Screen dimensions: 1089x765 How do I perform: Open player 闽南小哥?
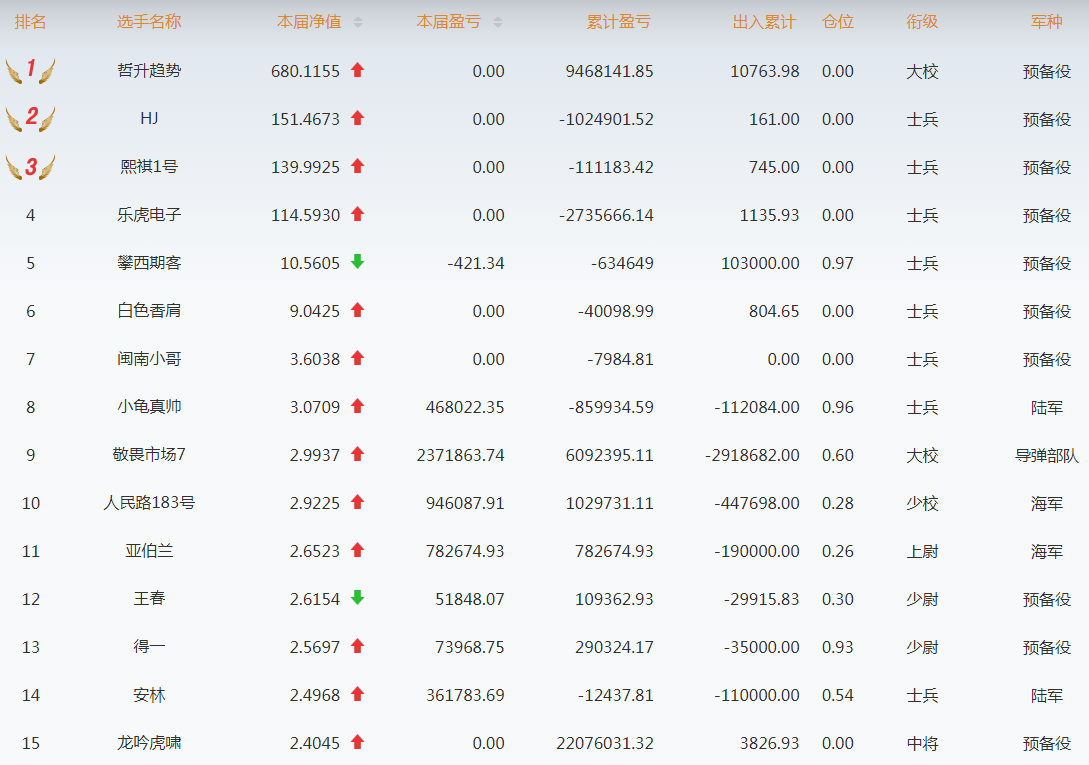(x=149, y=358)
